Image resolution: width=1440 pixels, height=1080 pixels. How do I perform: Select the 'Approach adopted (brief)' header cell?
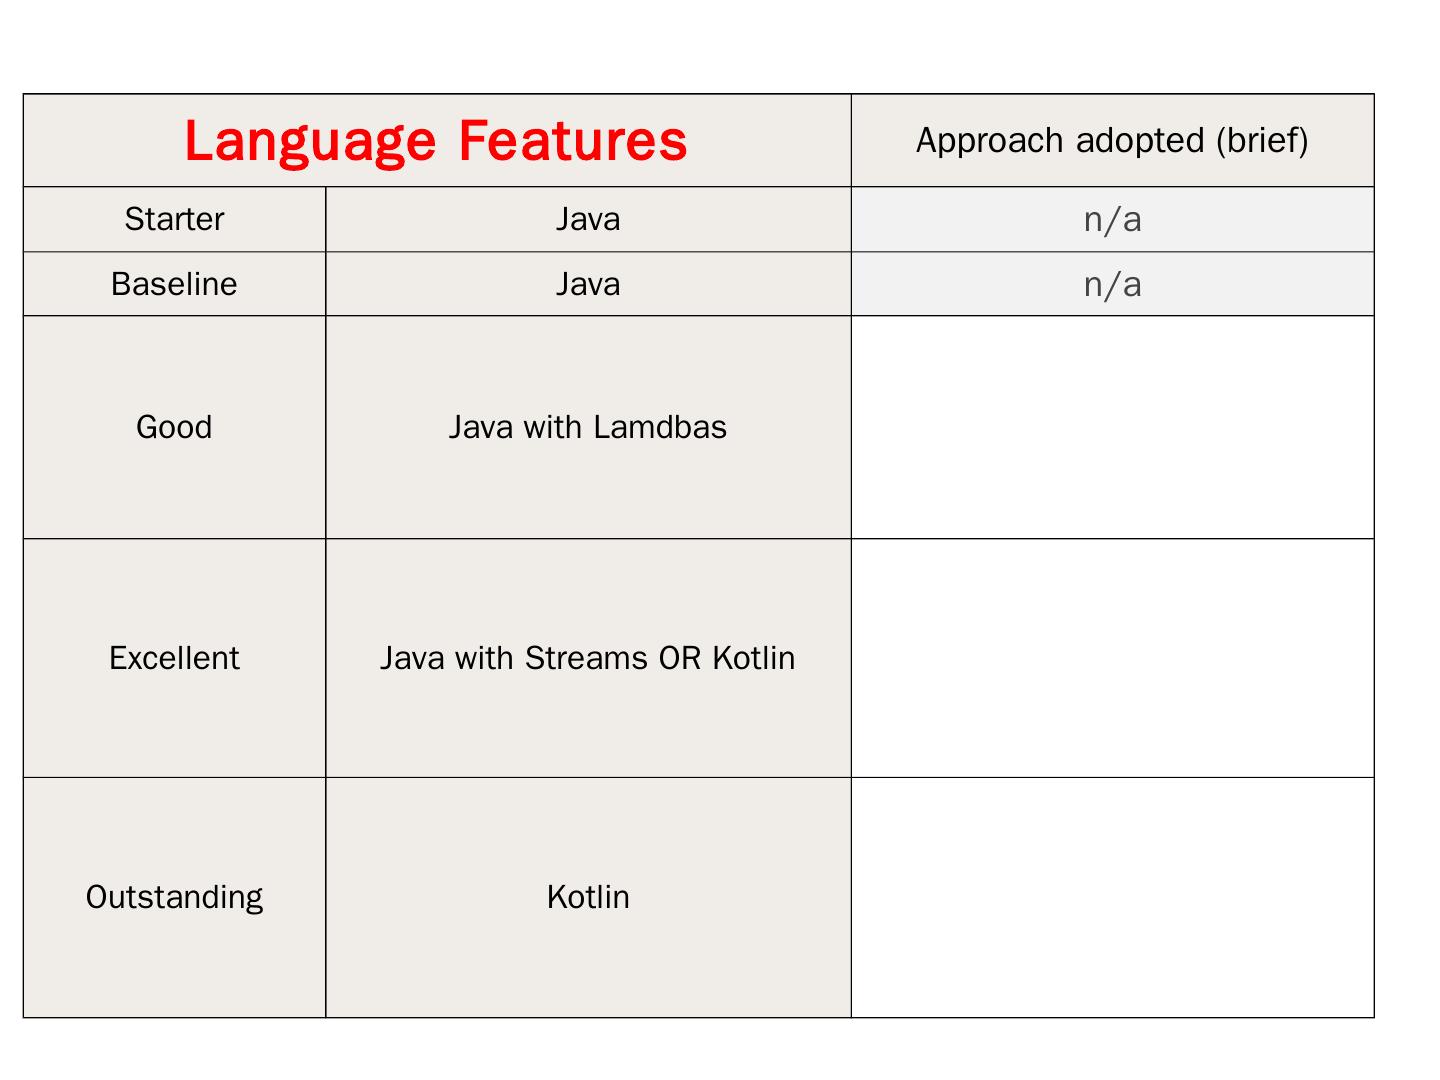coord(1112,141)
